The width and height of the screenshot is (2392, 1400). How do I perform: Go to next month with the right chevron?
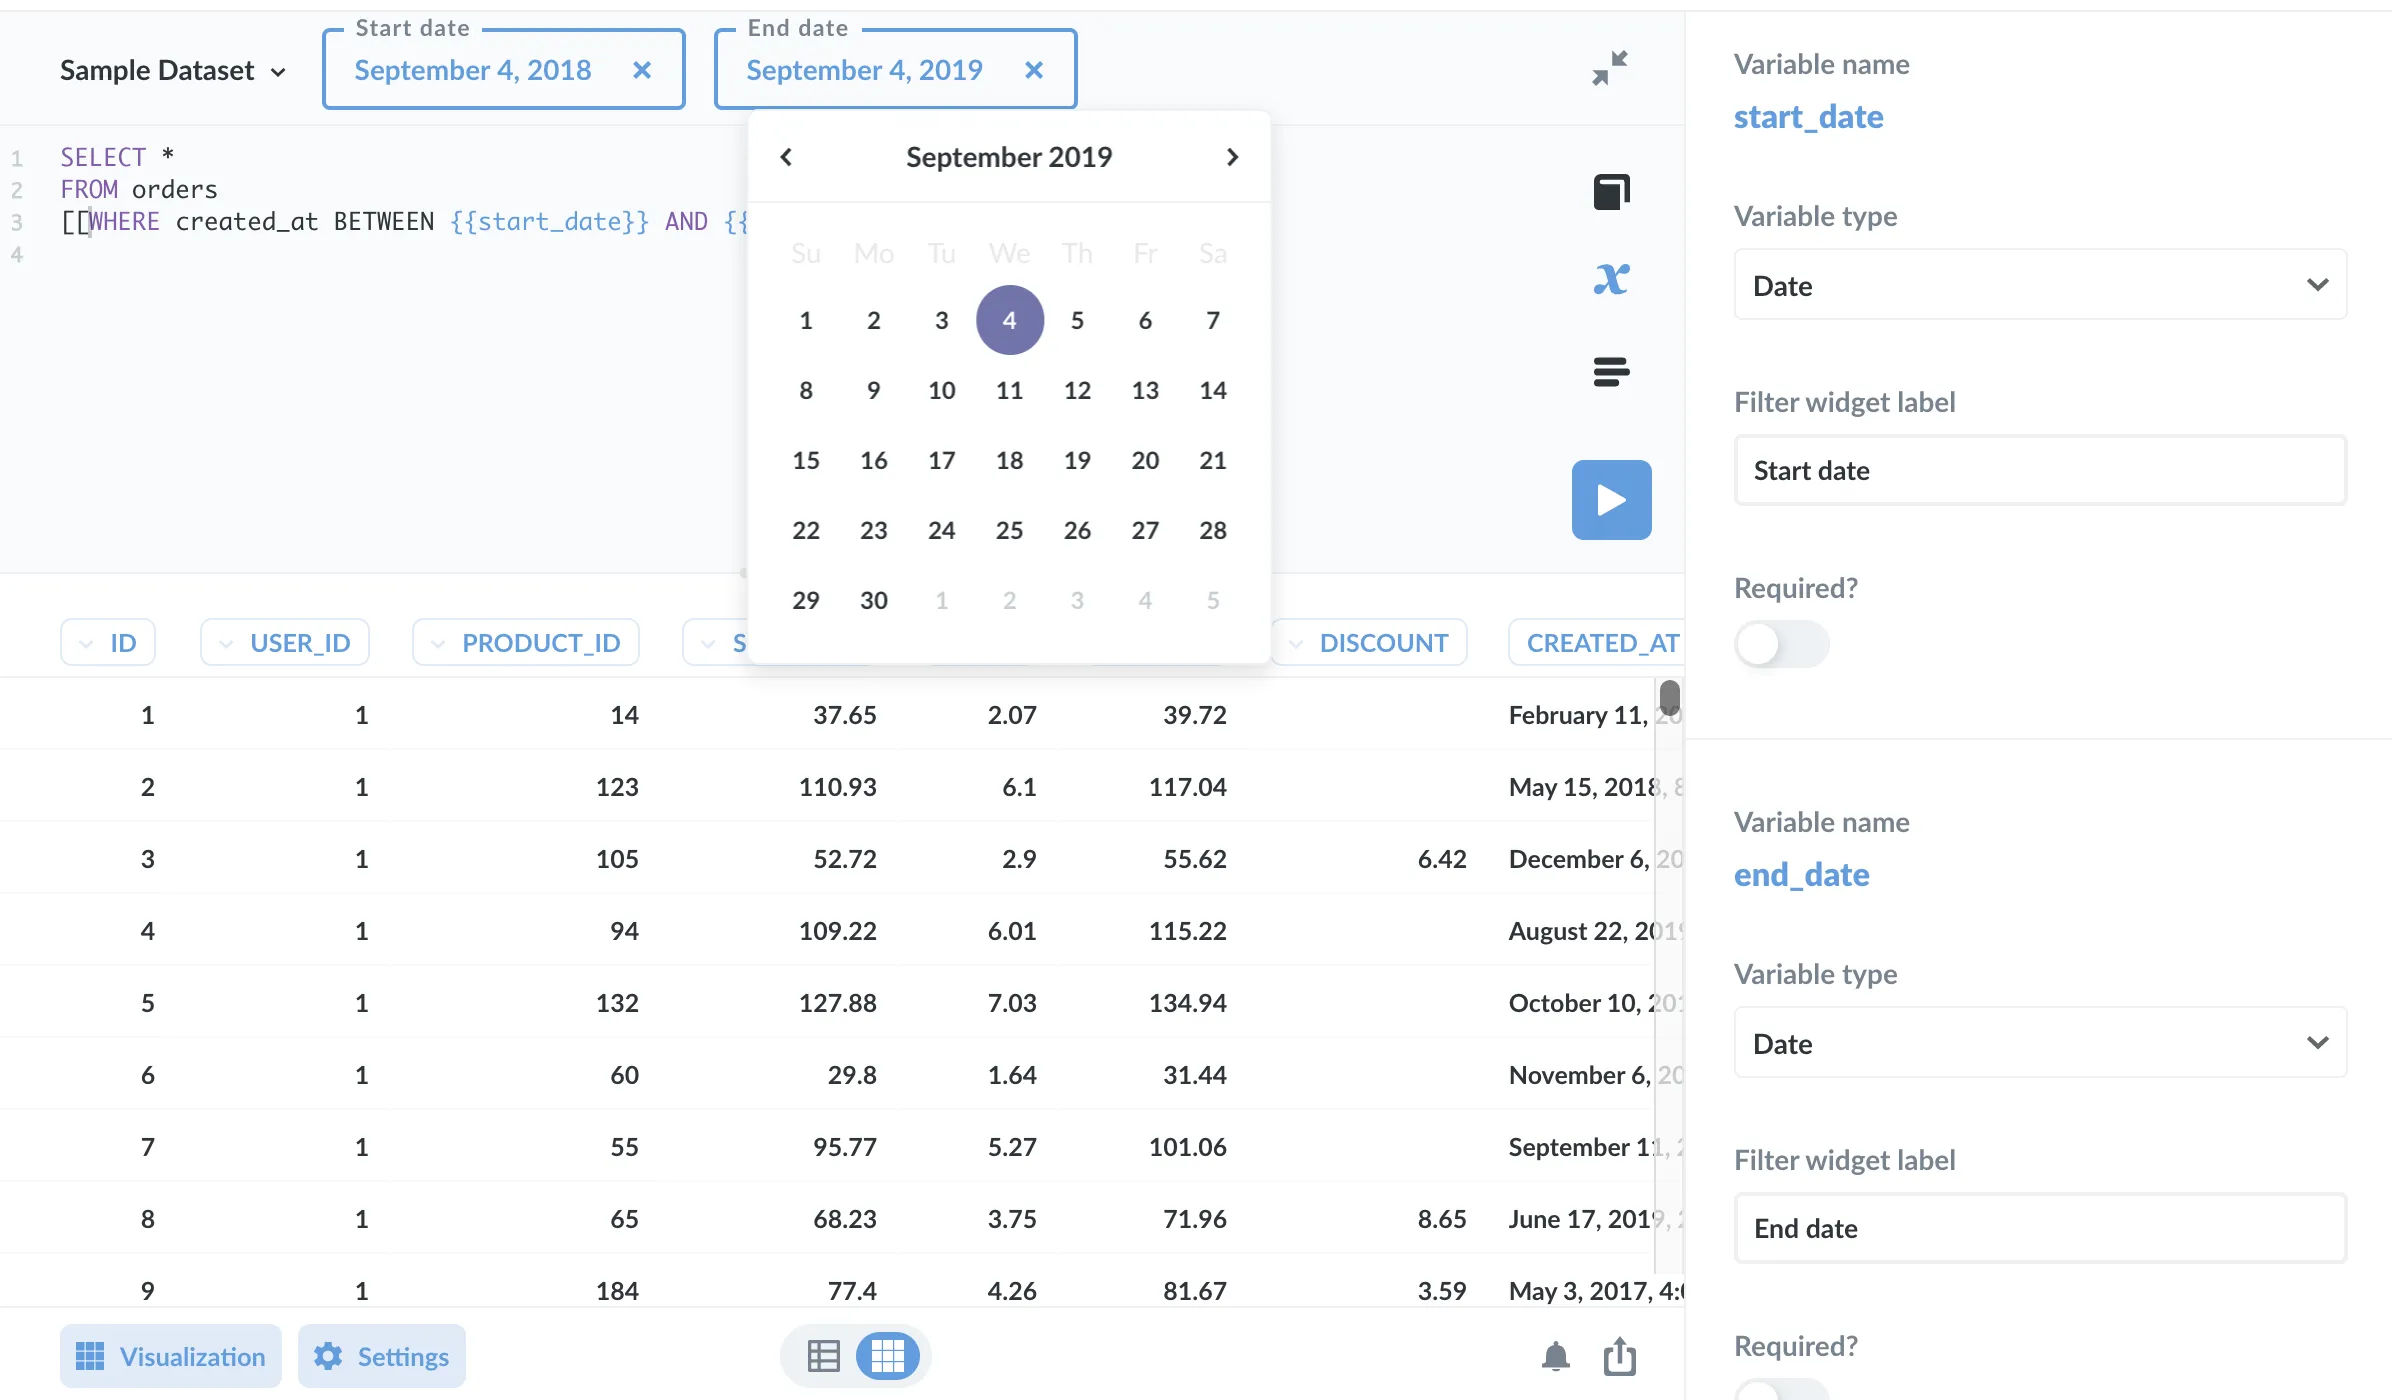coord(1233,156)
